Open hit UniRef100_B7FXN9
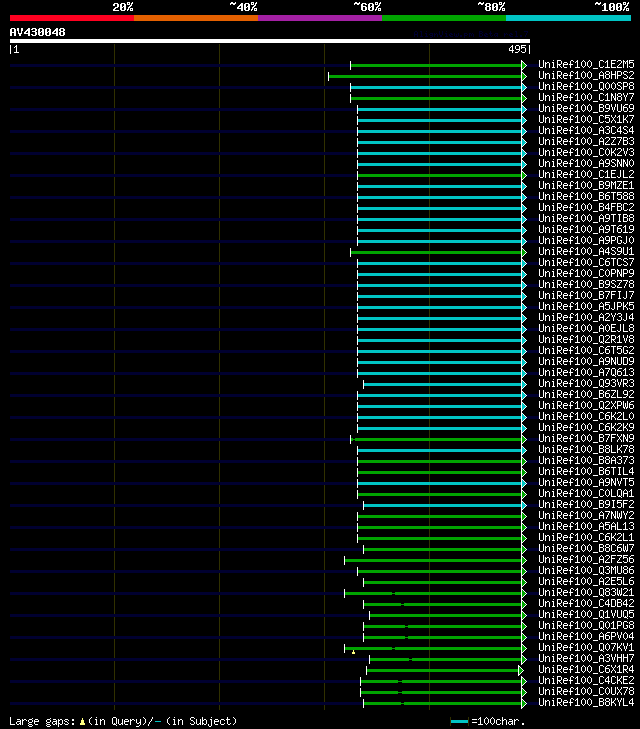This screenshot has width=640, height=729. click(x=586, y=438)
